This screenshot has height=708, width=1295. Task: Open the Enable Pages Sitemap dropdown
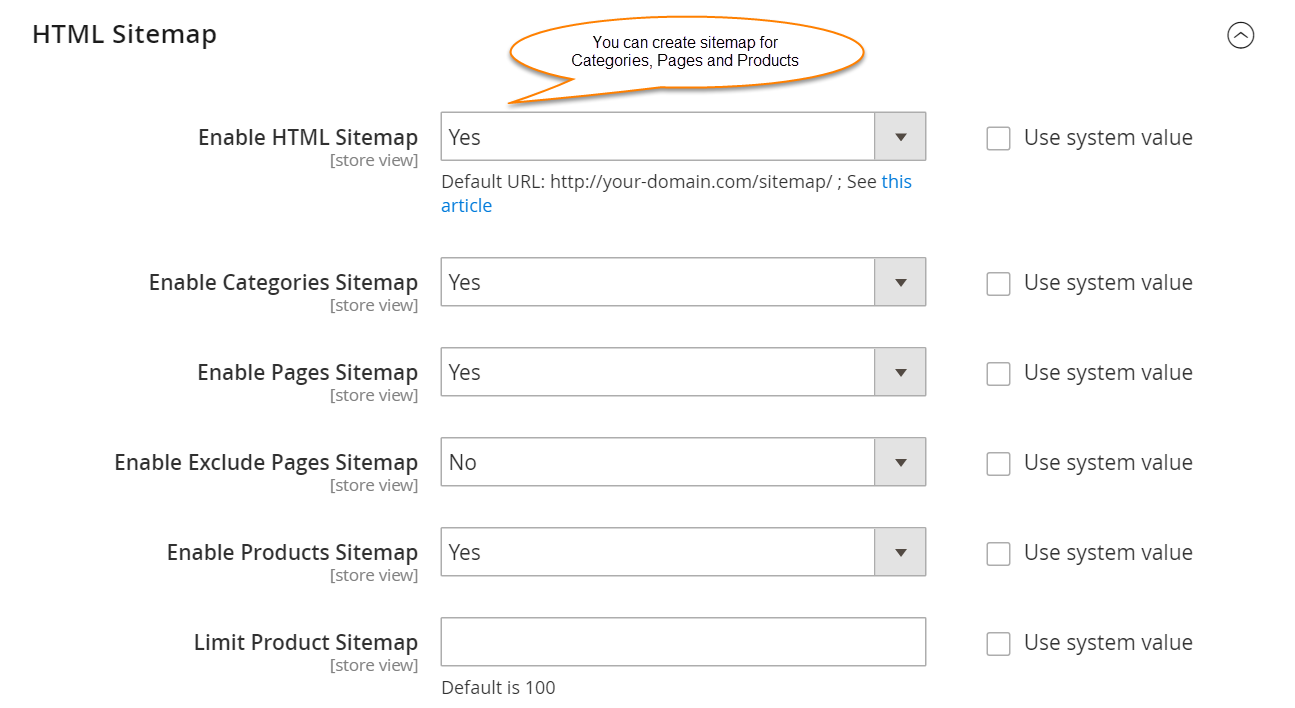(x=683, y=372)
